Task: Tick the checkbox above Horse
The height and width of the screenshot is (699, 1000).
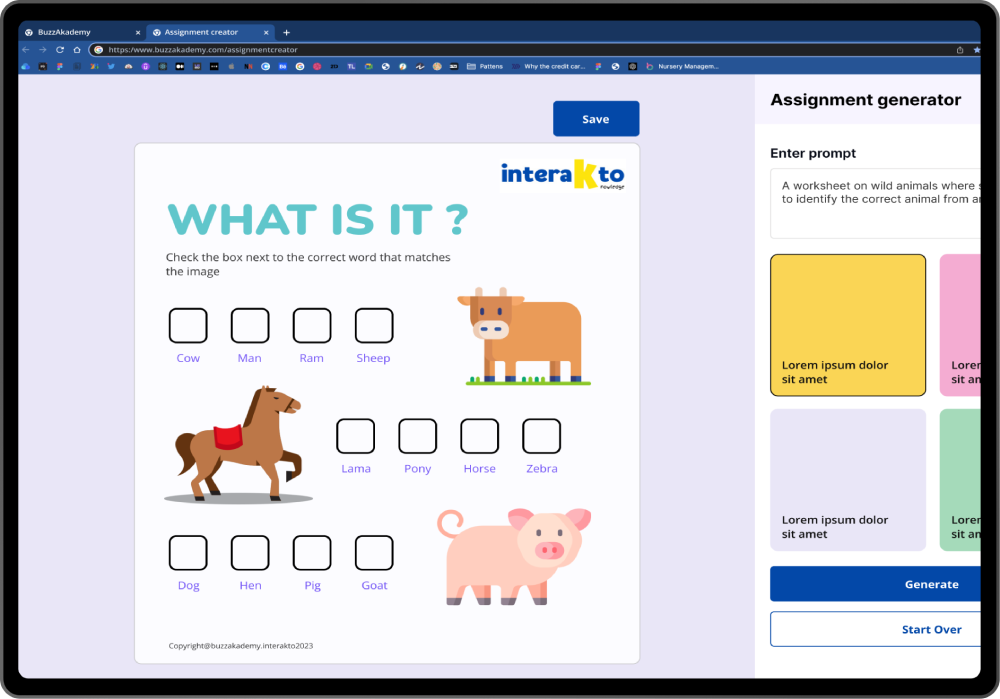Action: tap(479, 436)
